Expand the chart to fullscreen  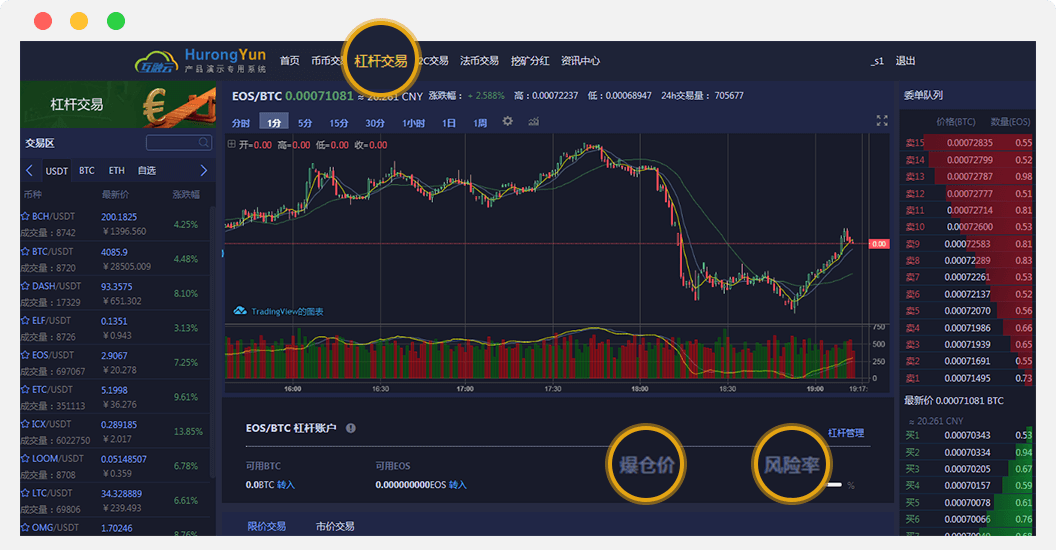click(x=882, y=120)
